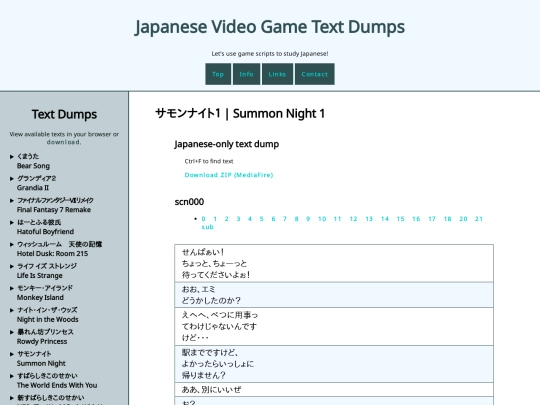This screenshot has width=540, height=405.
Task: Go to scn000 page 11 link
Action: point(338,219)
